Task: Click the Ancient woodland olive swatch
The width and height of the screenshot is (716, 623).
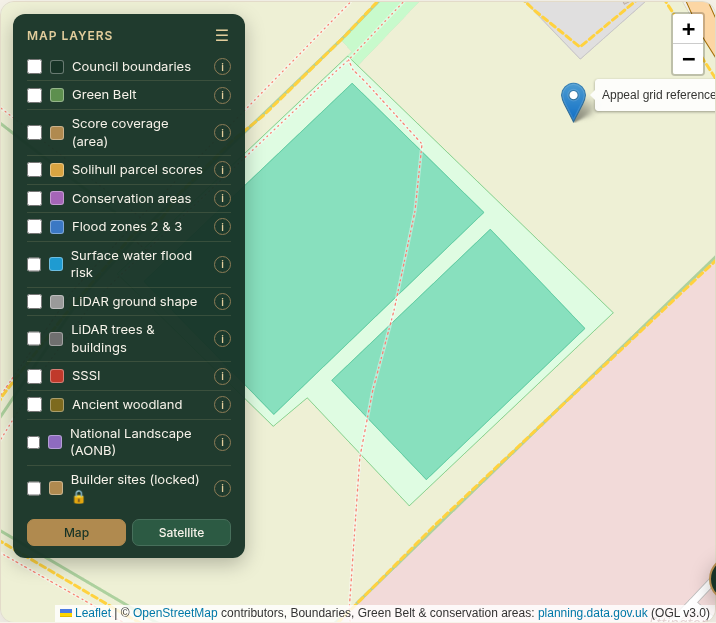Action: (57, 405)
